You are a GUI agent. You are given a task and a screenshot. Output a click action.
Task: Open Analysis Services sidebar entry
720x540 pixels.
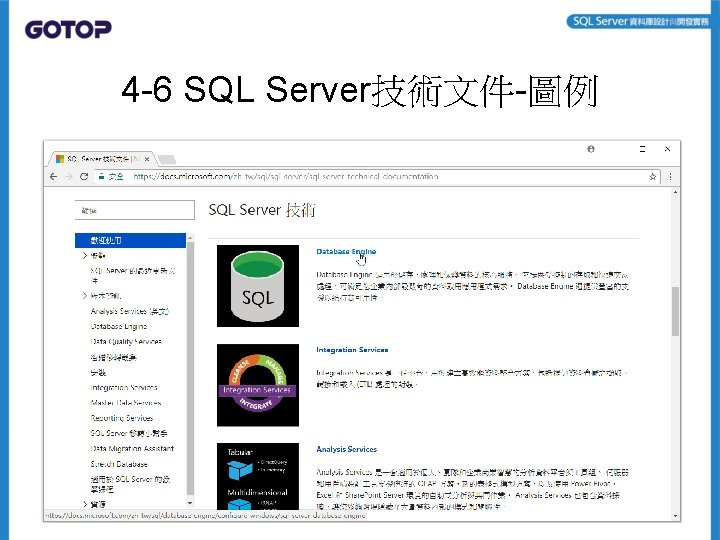point(130,311)
